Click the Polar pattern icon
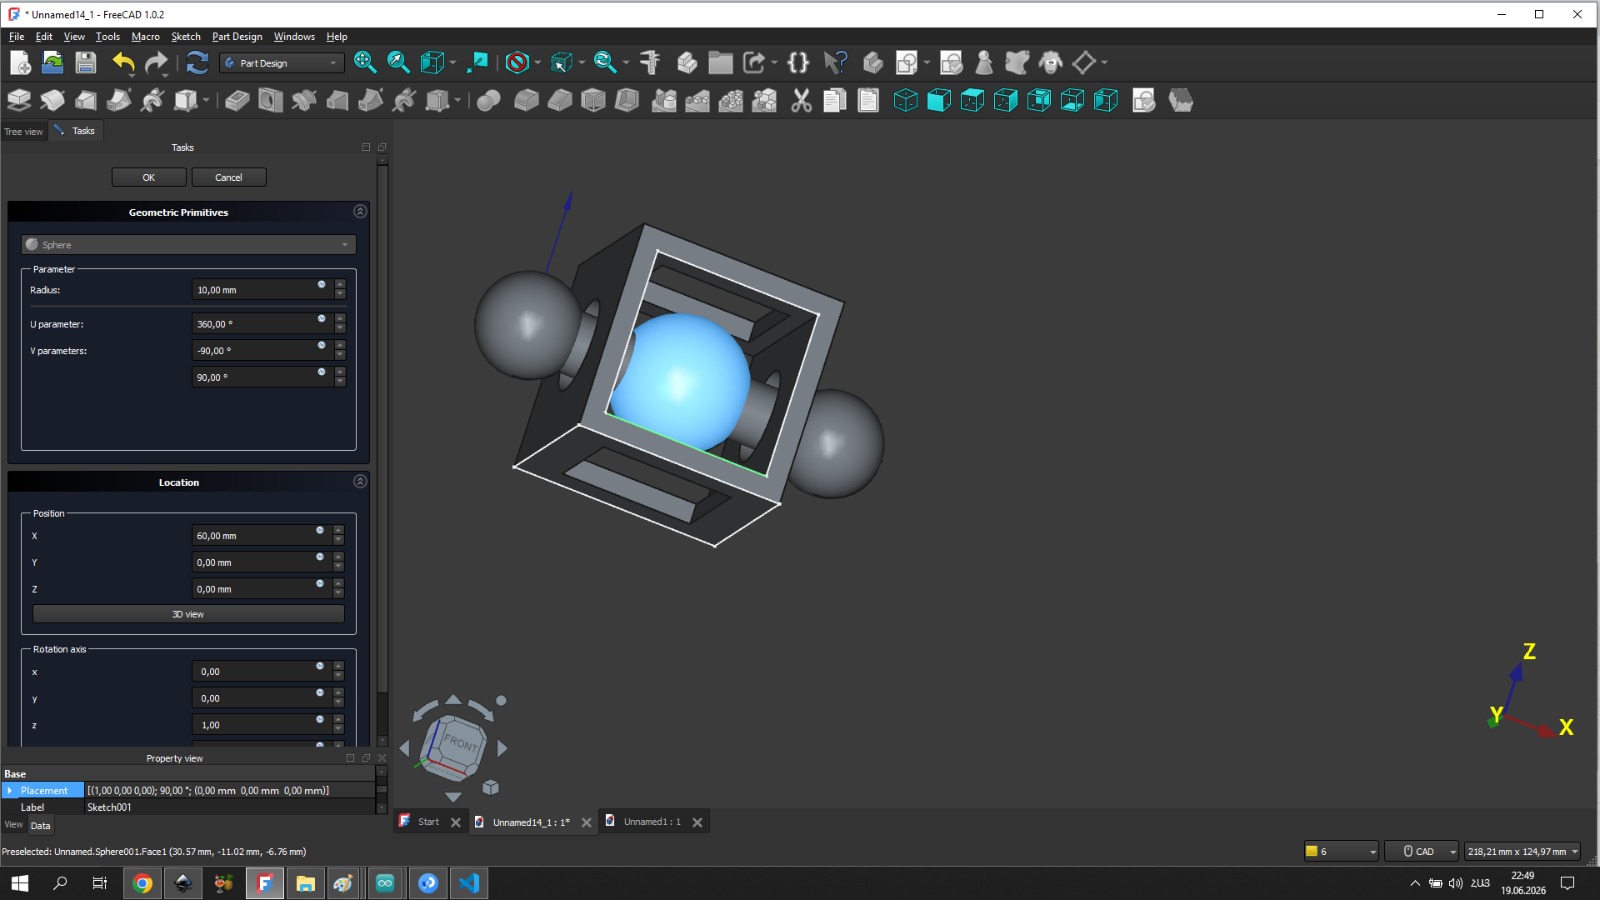Viewport: 1600px width, 900px height. [731, 100]
